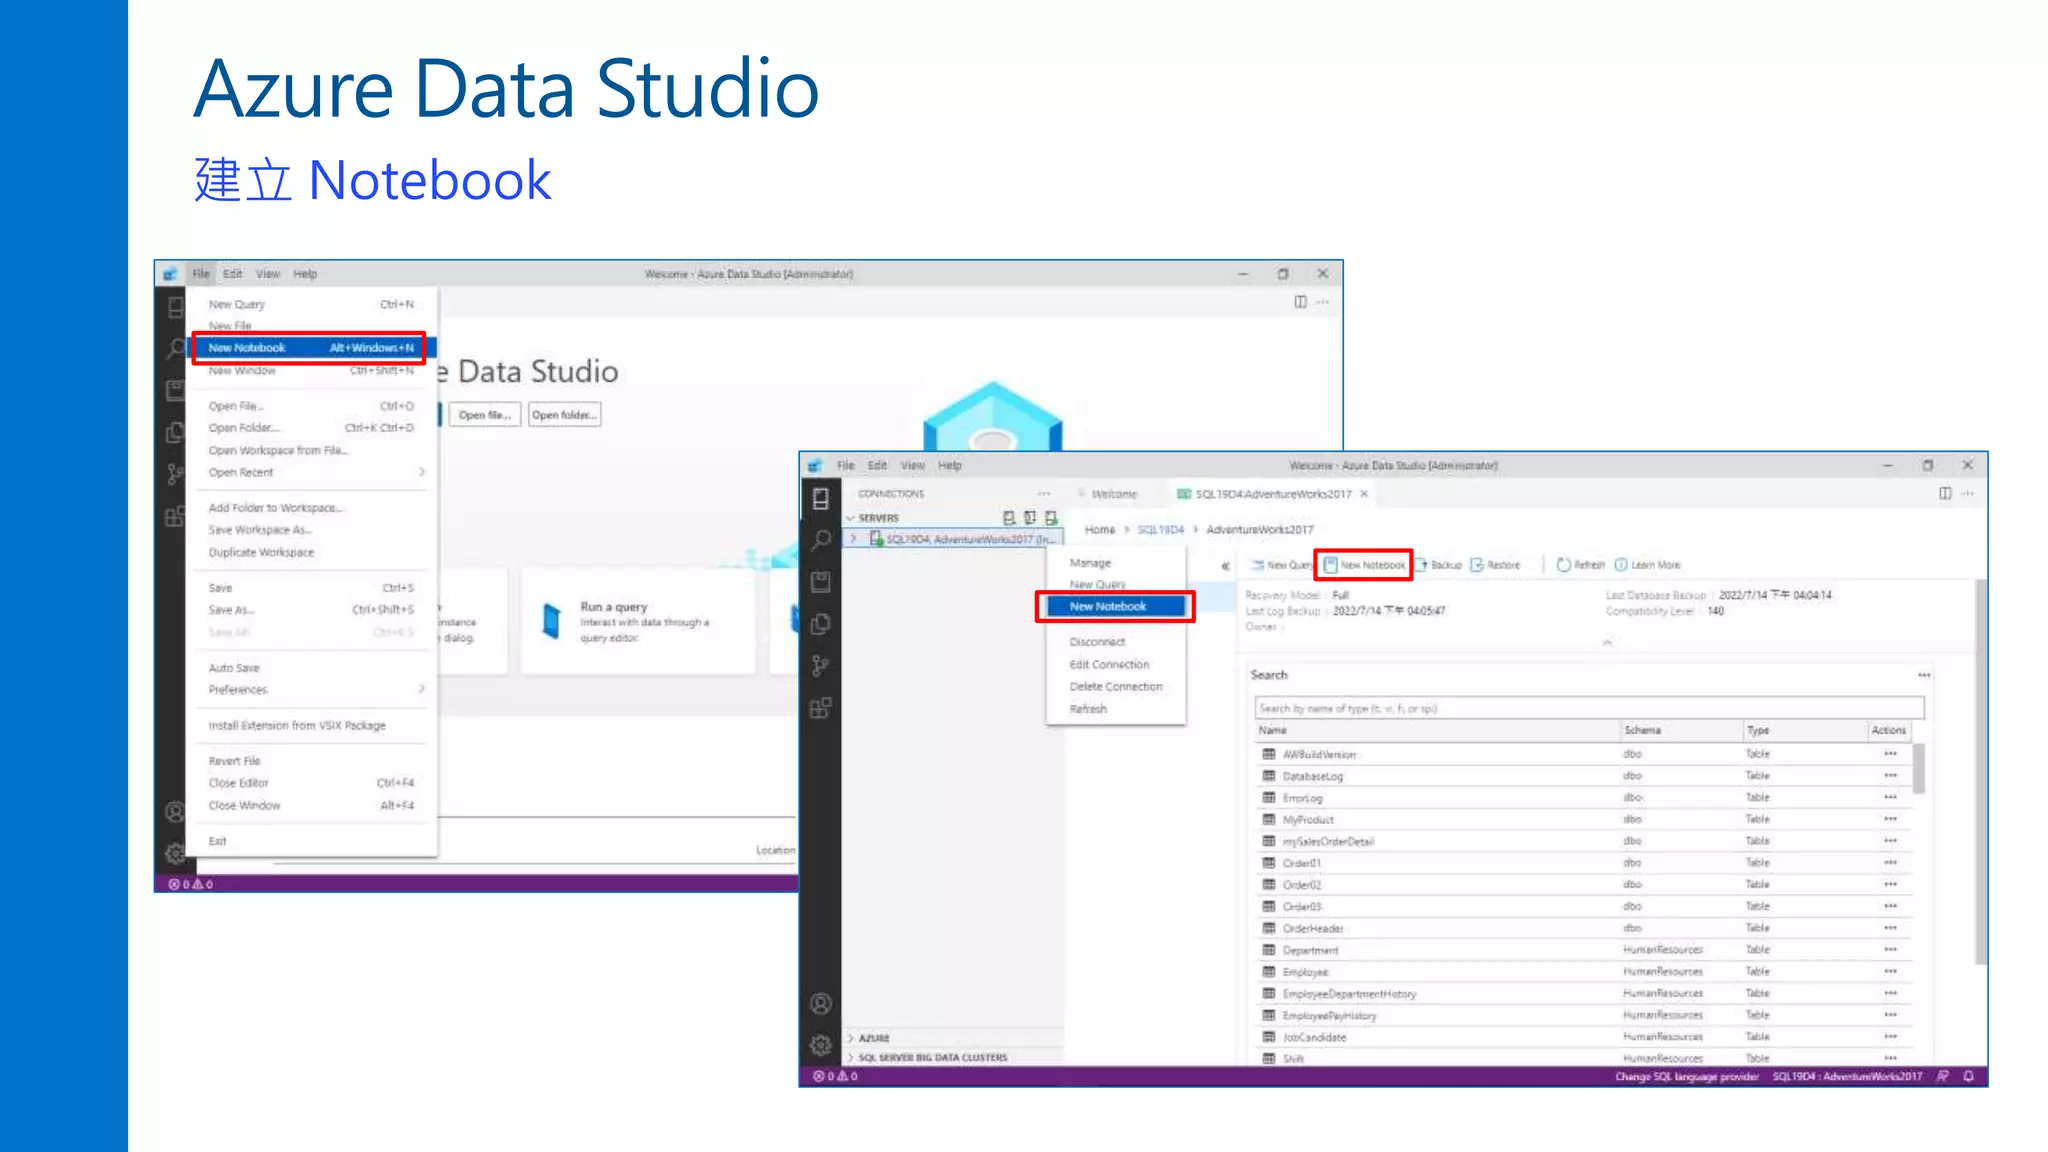Screen dimensions: 2048x1152
Task: Select New Notebook in File menu
Action: pyautogui.click(x=310, y=348)
